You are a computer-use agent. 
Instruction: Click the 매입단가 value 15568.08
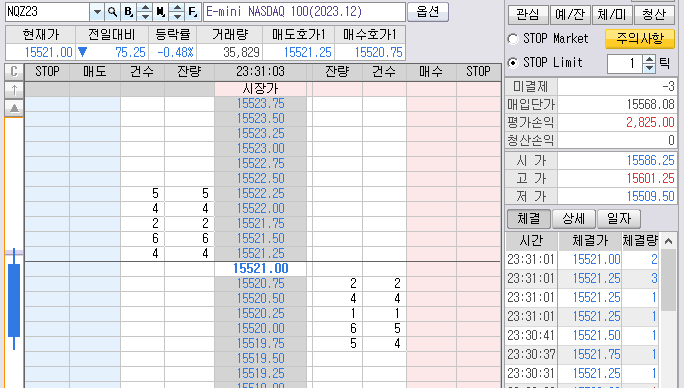[x=617, y=104]
